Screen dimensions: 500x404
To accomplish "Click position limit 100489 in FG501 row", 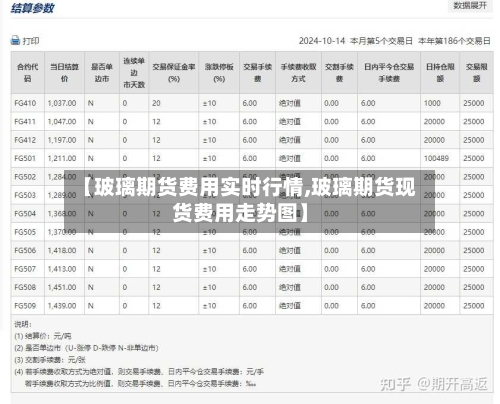I will coord(436,158).
